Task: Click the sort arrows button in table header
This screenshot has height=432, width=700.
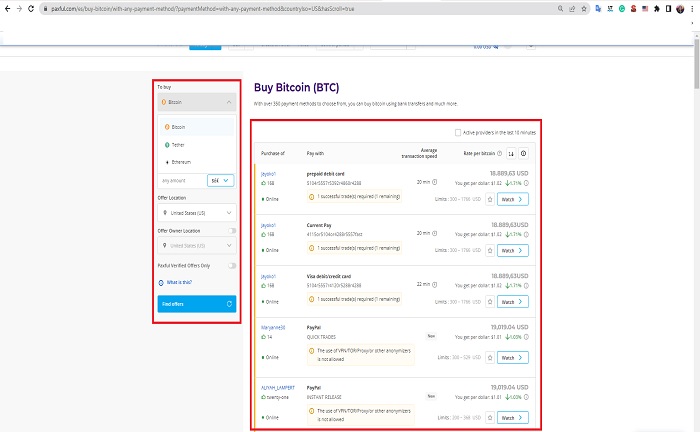Action: [511, 154]
